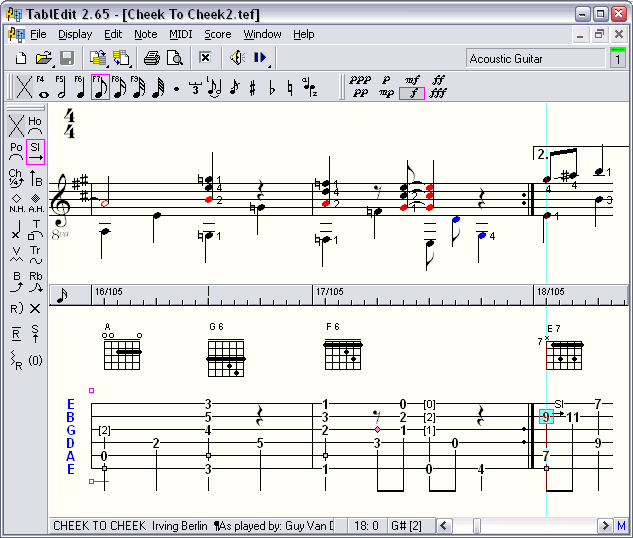Apply flat accidental
633x538 pixels.
[x=272, y=88]
